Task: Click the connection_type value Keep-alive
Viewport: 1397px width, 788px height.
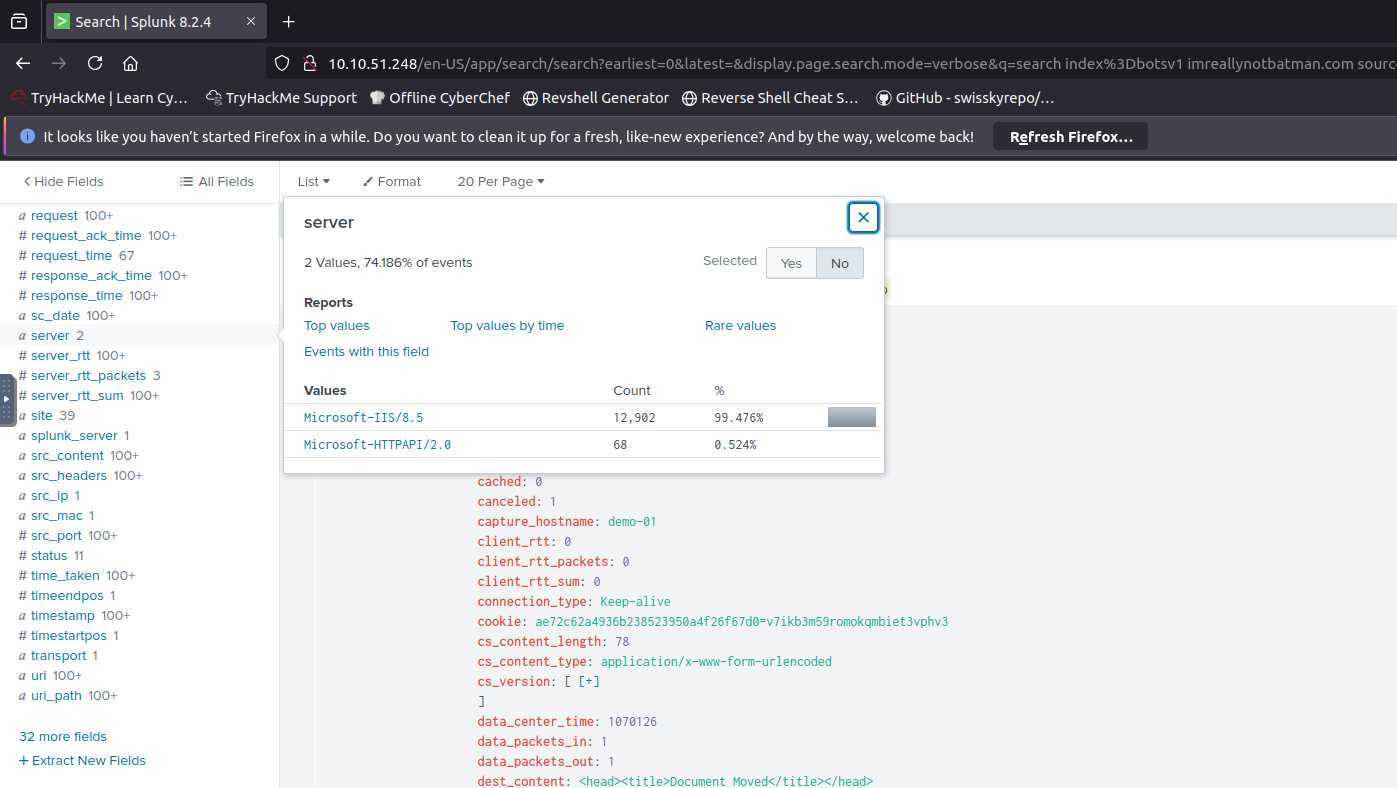Action: (636, 601)
